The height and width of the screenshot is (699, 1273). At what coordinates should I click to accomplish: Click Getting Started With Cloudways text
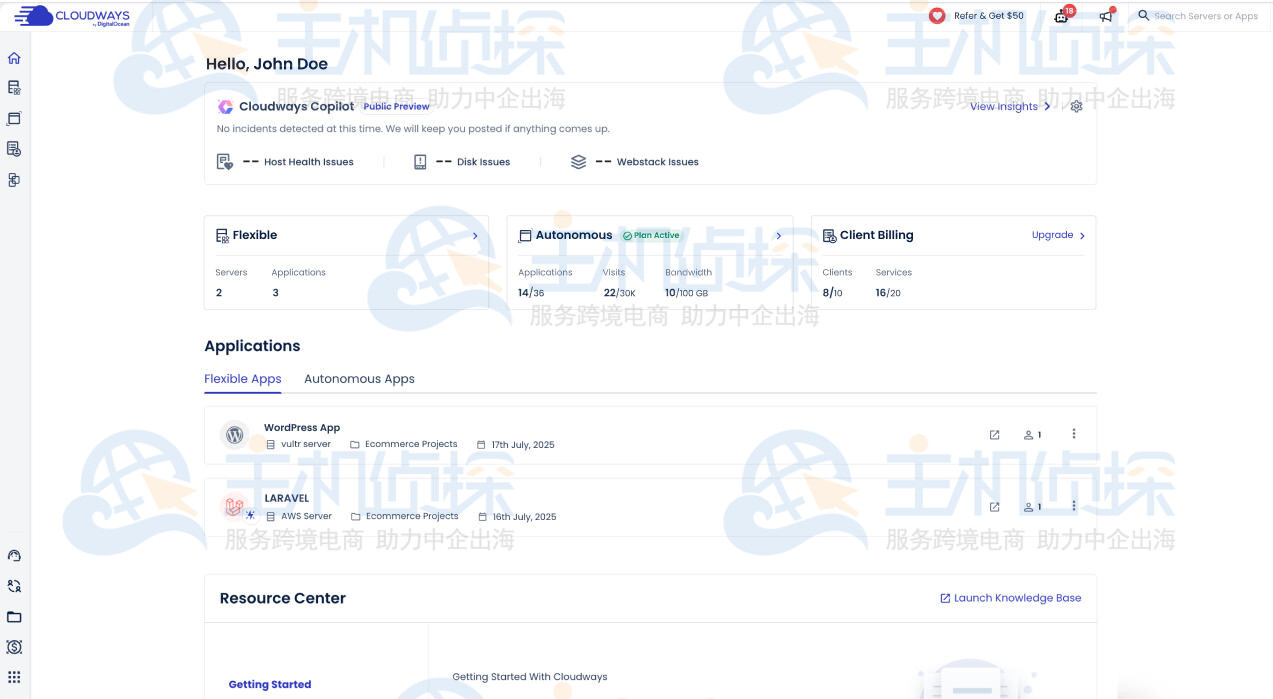530,677
